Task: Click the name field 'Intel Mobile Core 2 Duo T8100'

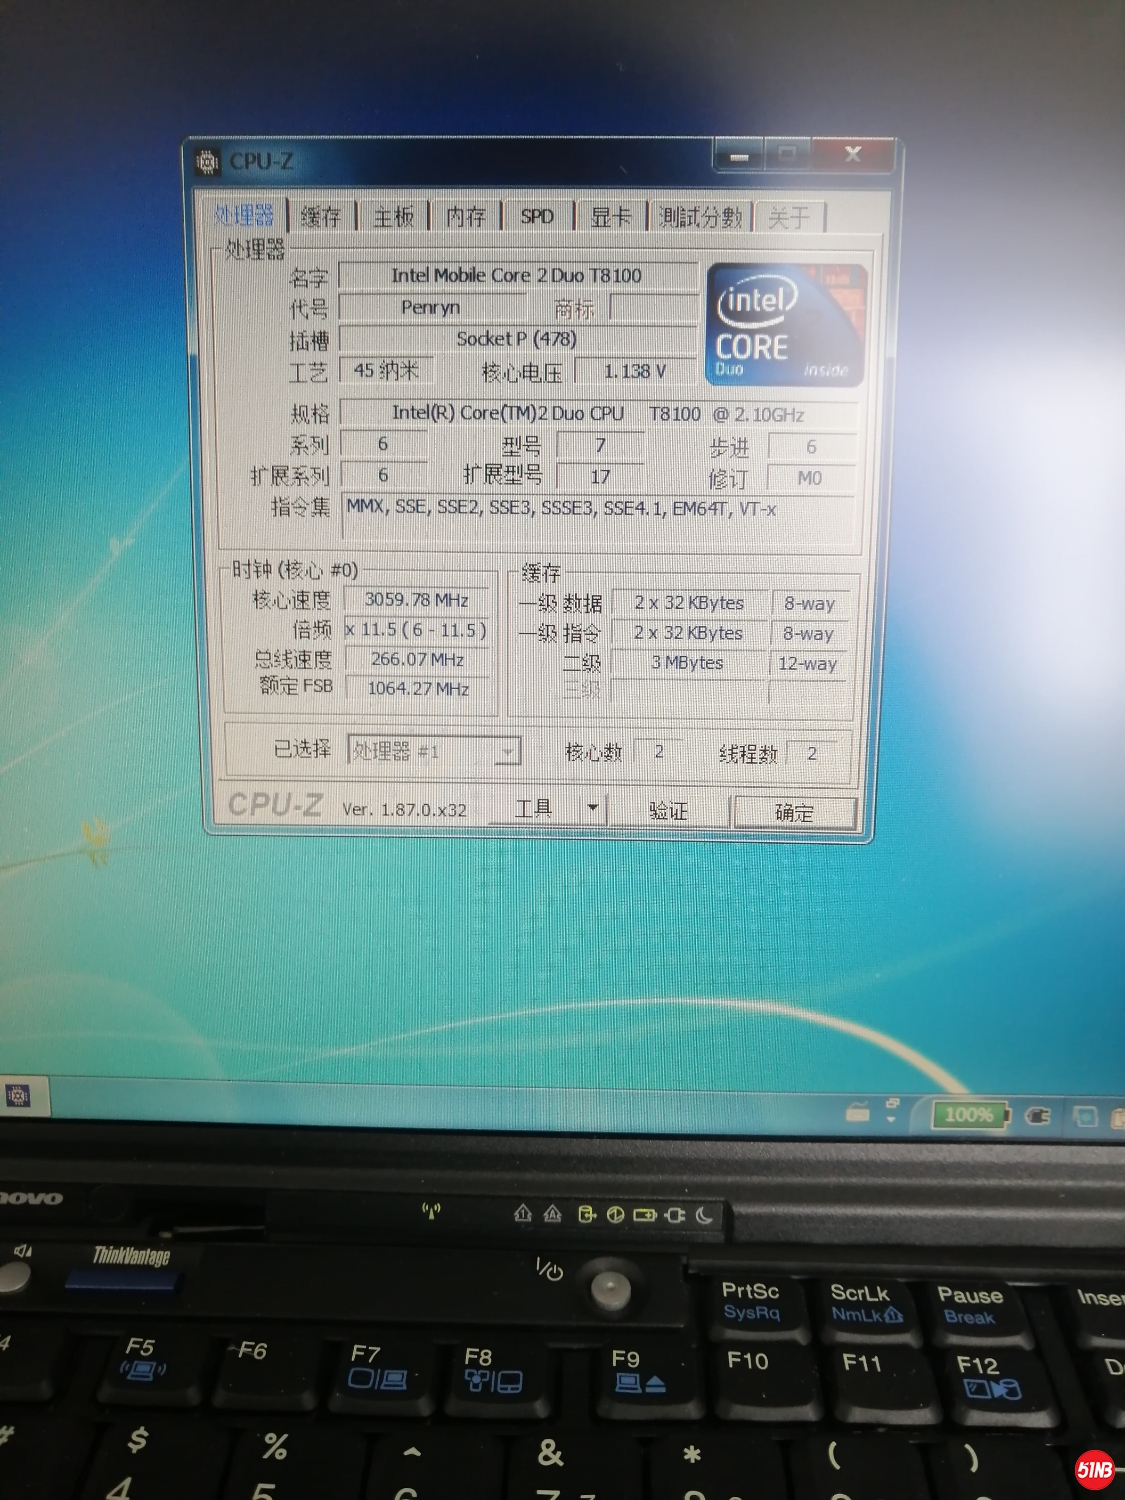Action: [517, 275]
